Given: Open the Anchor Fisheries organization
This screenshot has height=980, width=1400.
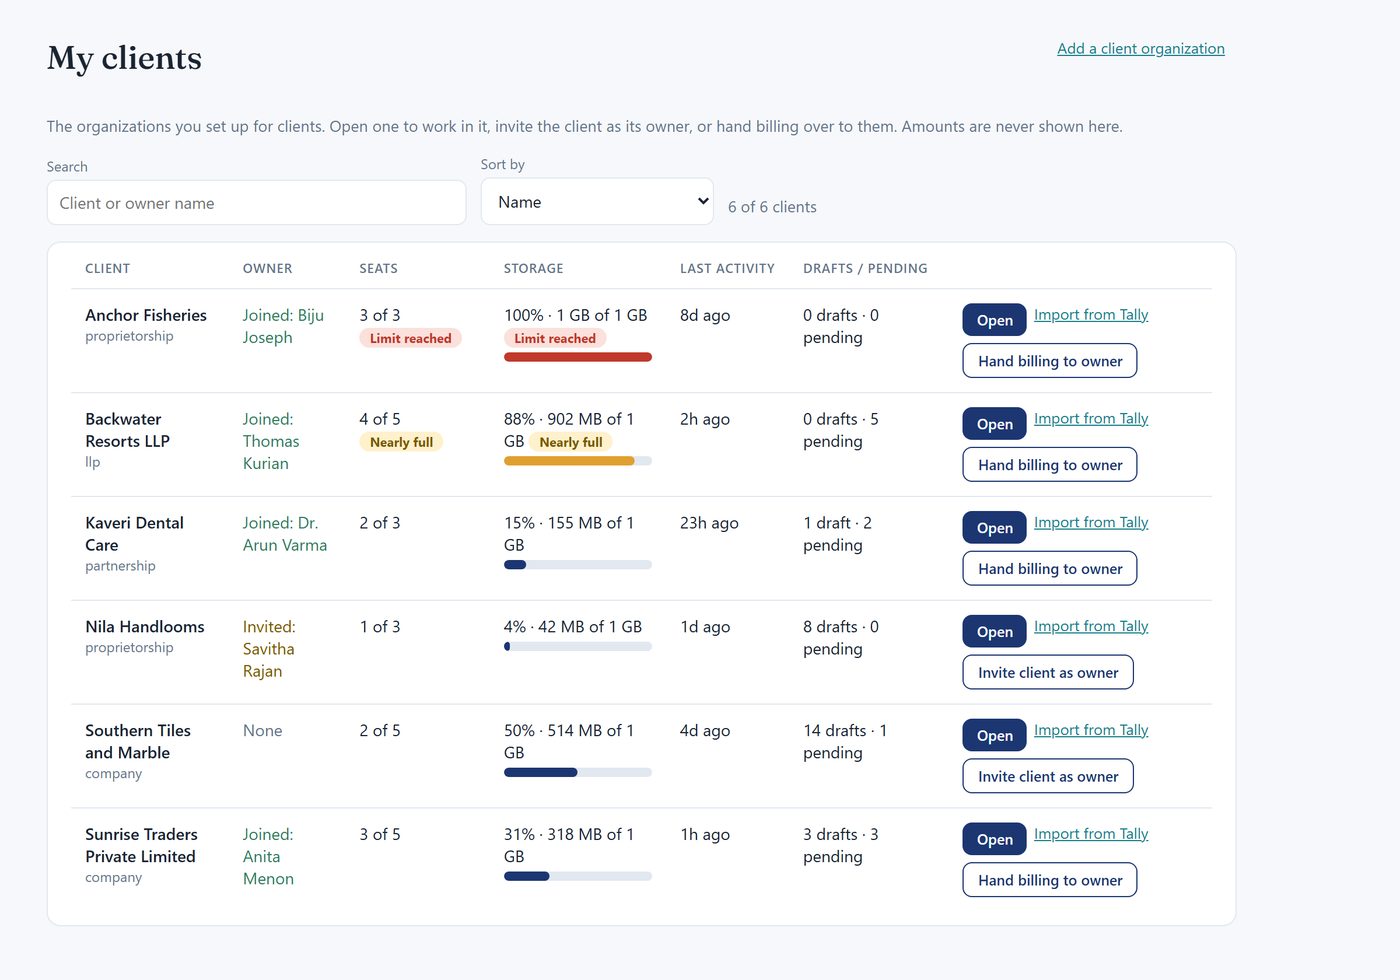Looking at the screenshot, I should point(995,320).
